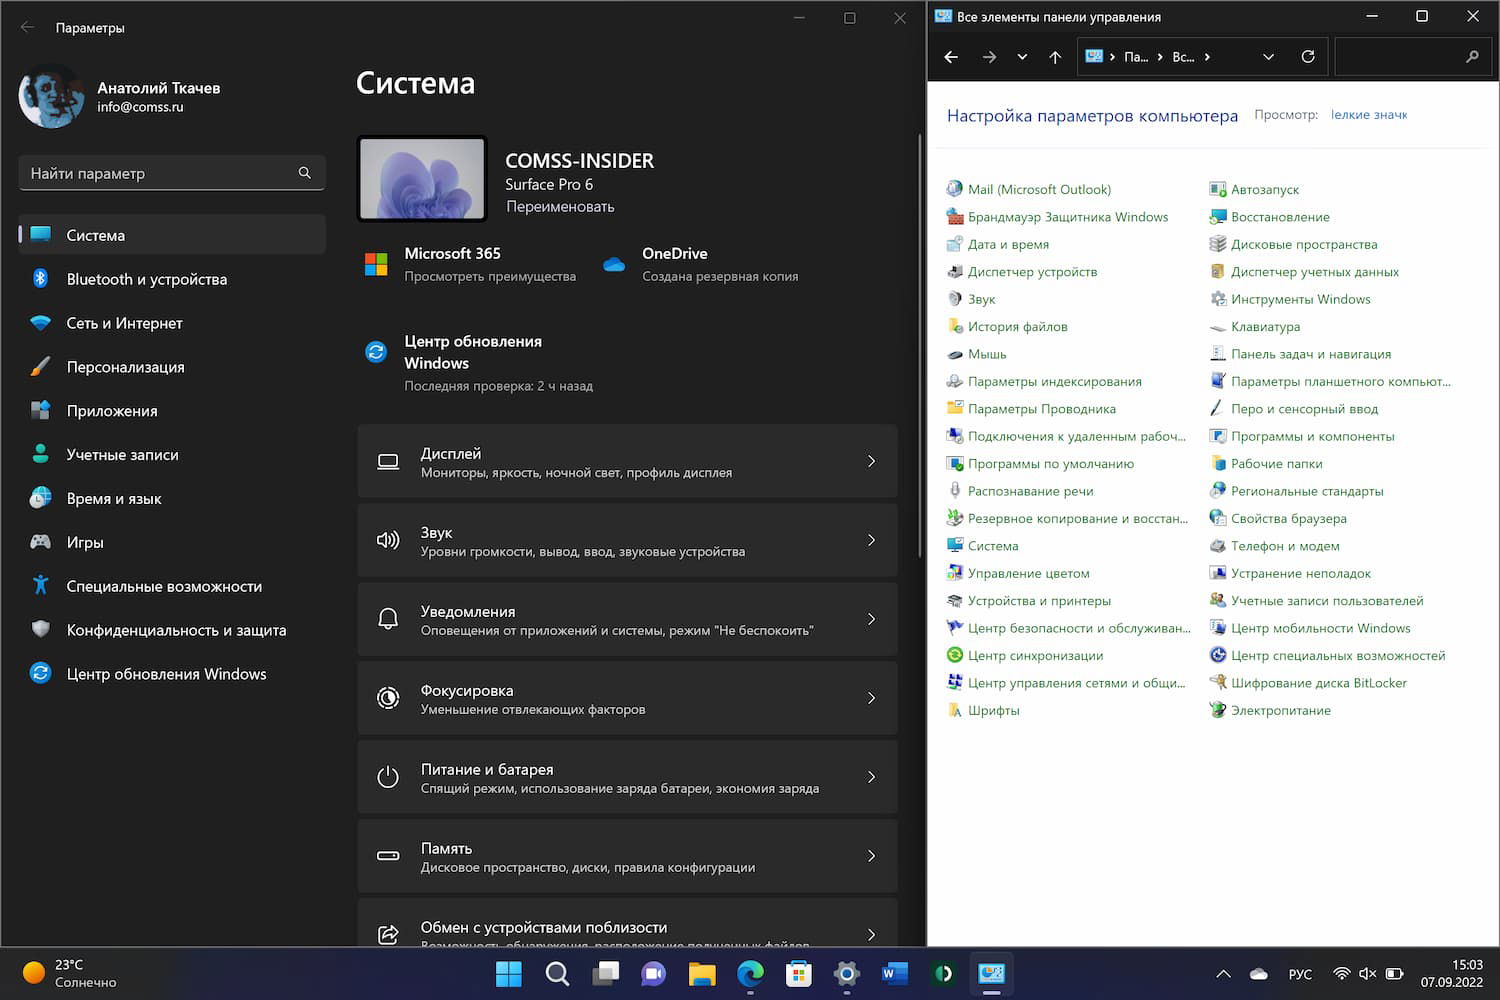The image size is (1500, 1000).
Task: Select Специальные возможности menu item
Action: 164,586
